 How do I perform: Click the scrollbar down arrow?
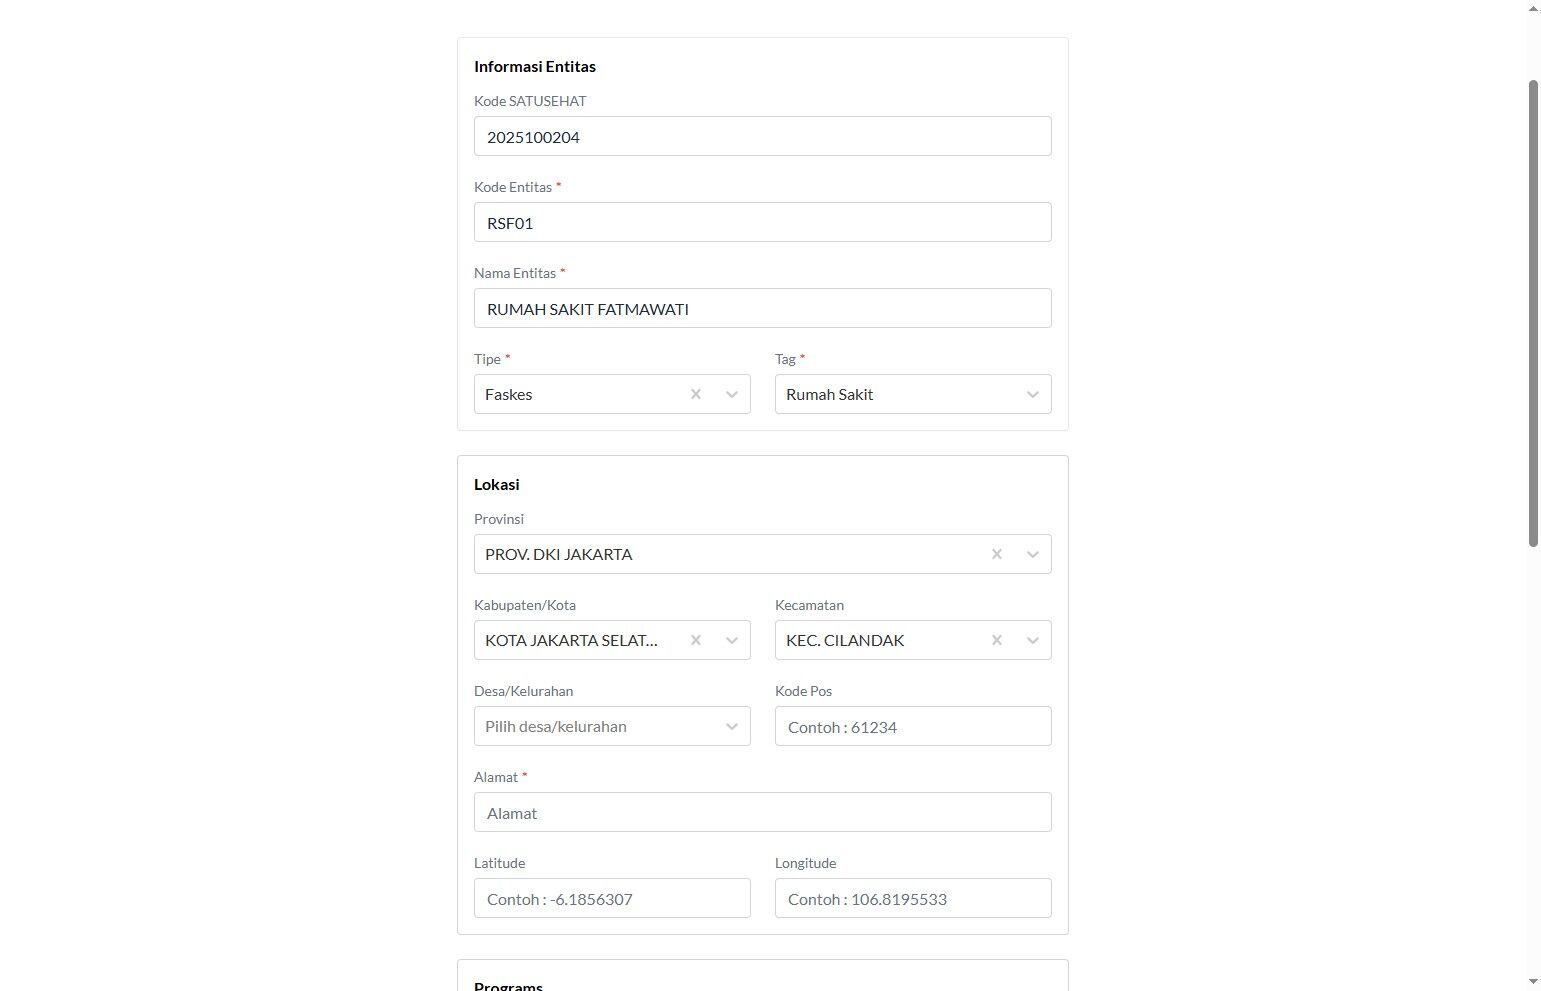(x=1533, y=982)
